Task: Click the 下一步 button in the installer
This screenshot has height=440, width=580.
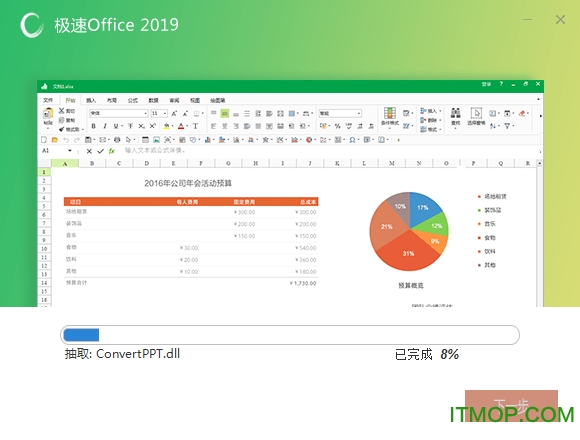Action: [511, 406]
